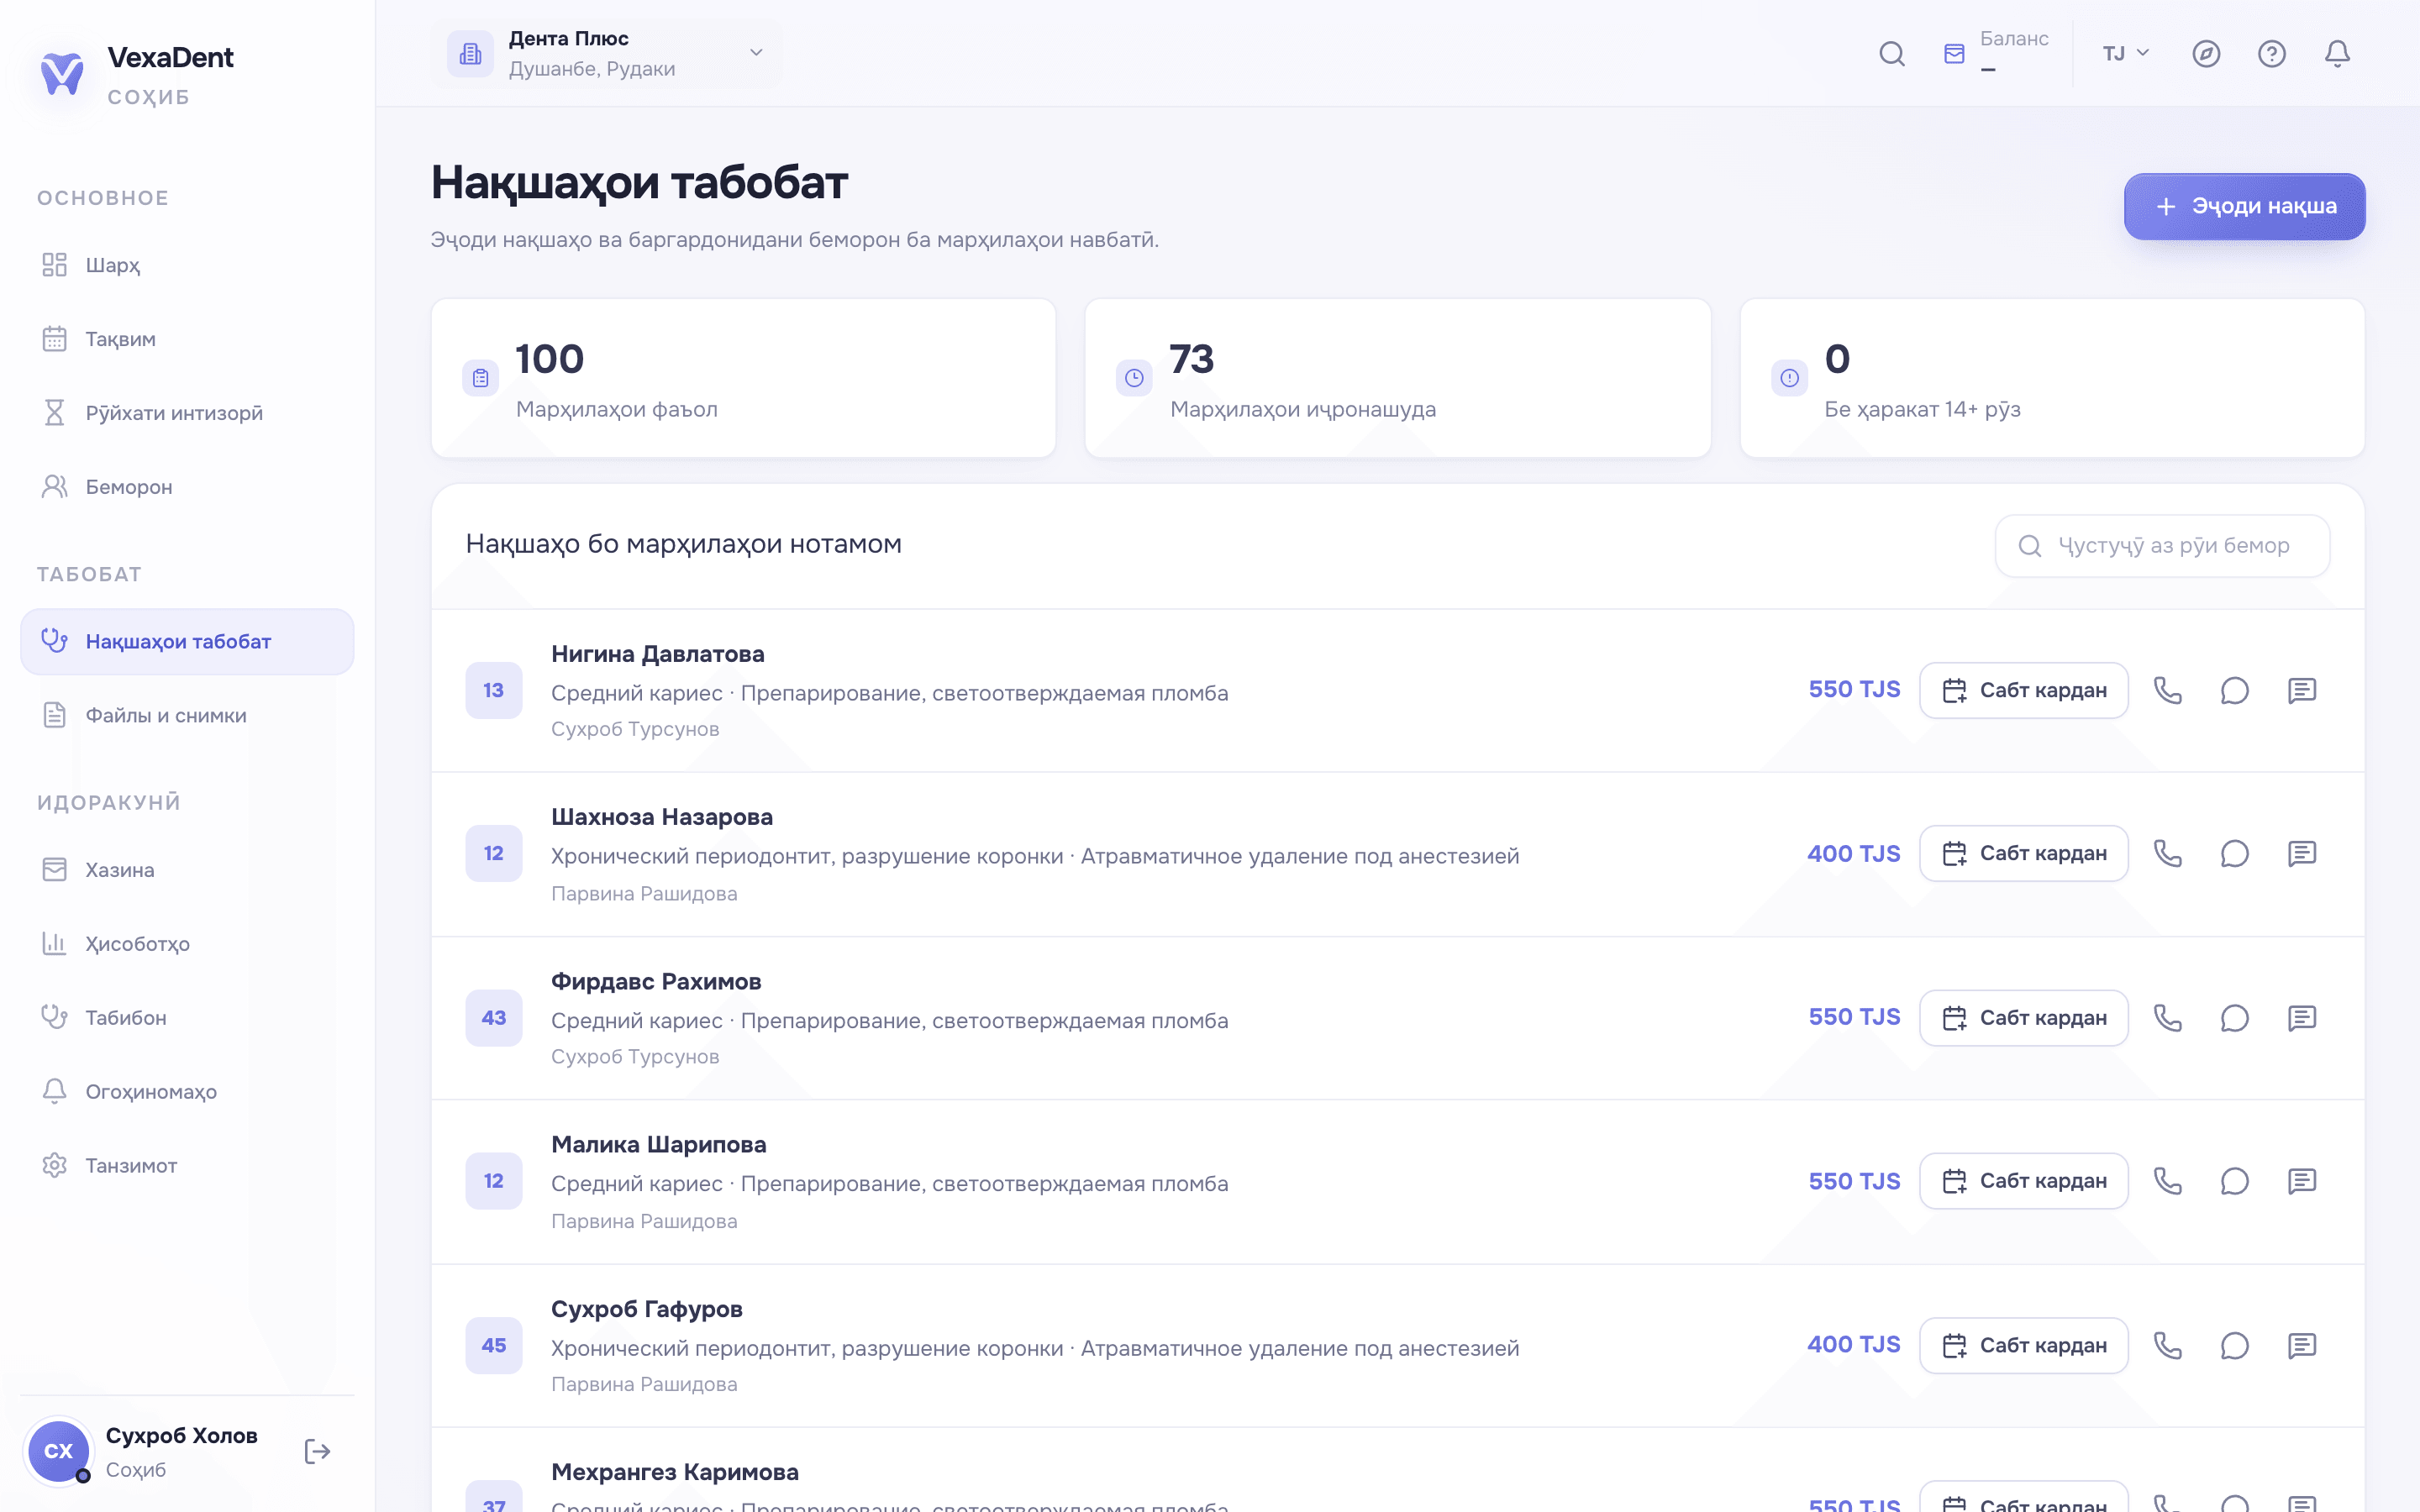
Task: Call patient Фирдавс Рахимов via phone icon
Action: (x=2167, y=1018)
